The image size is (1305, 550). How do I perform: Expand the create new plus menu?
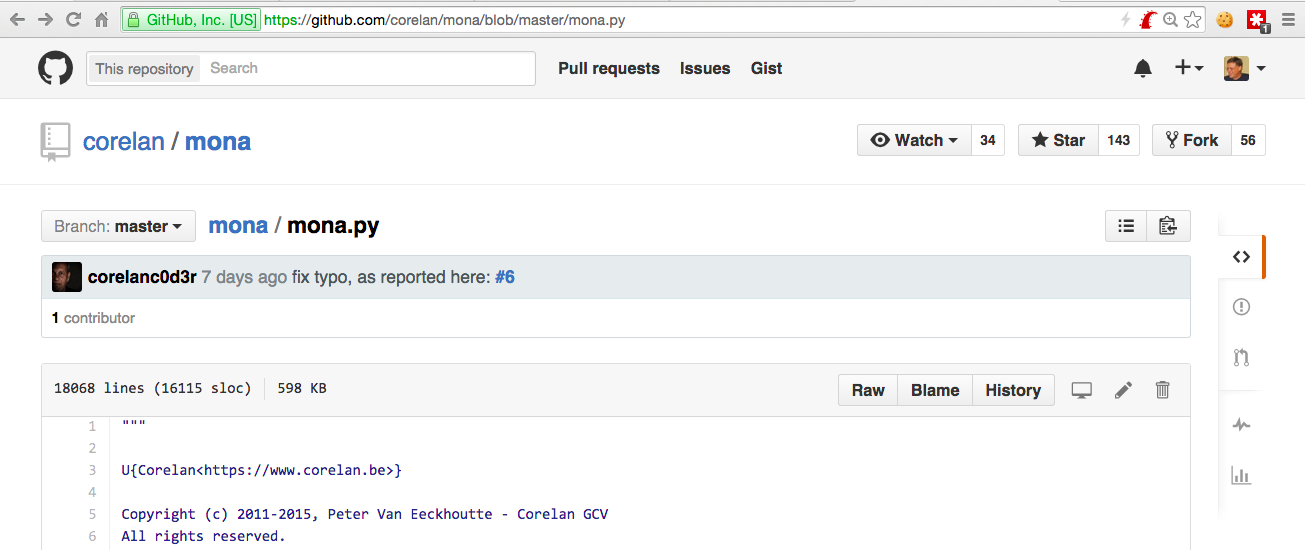(x=1188, y=68)
